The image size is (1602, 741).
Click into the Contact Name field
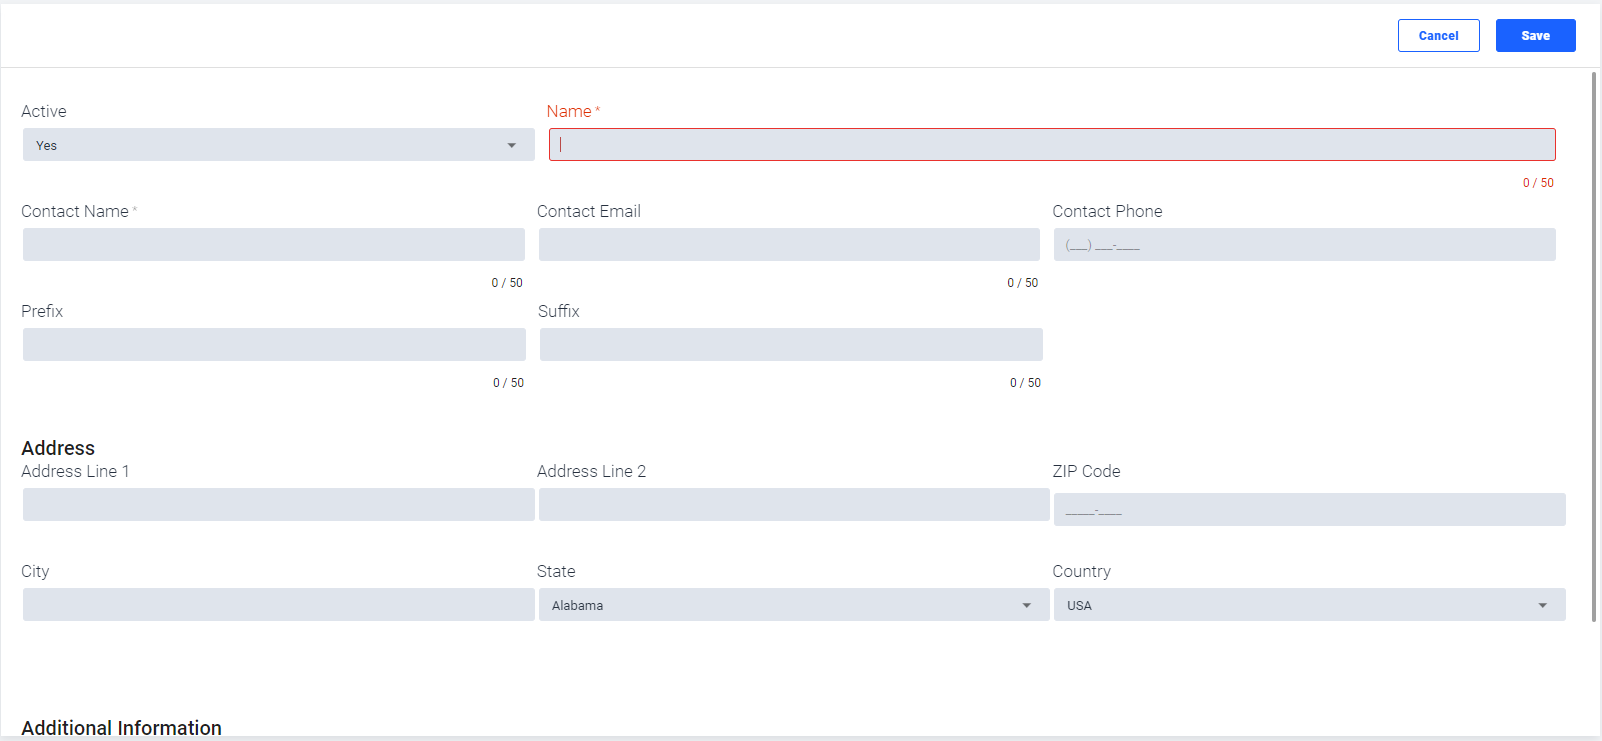pos(274,245)
